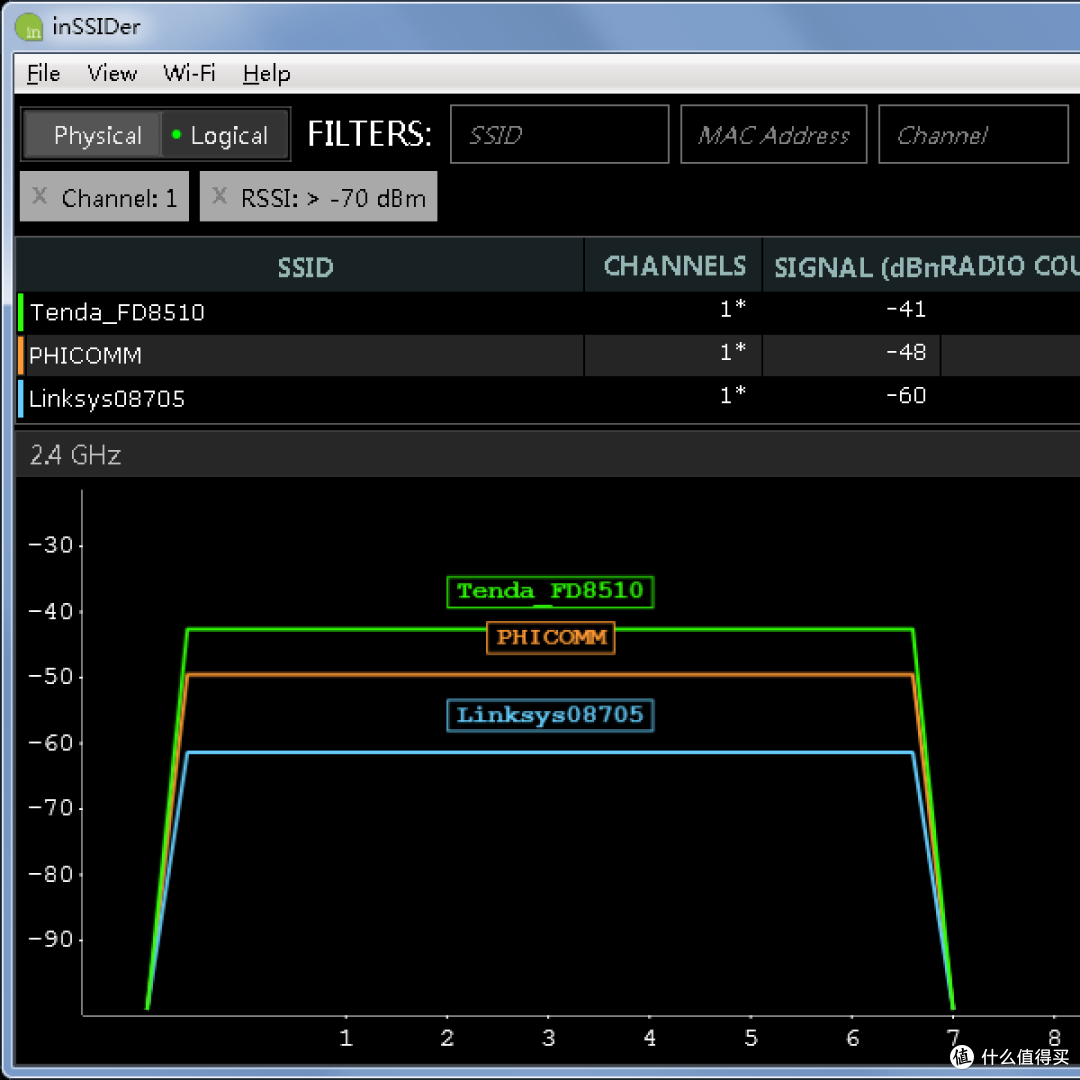Click the orange color marker for PHICOMM
This screenshot has width=1080, height=1080.
coord(21,355)
